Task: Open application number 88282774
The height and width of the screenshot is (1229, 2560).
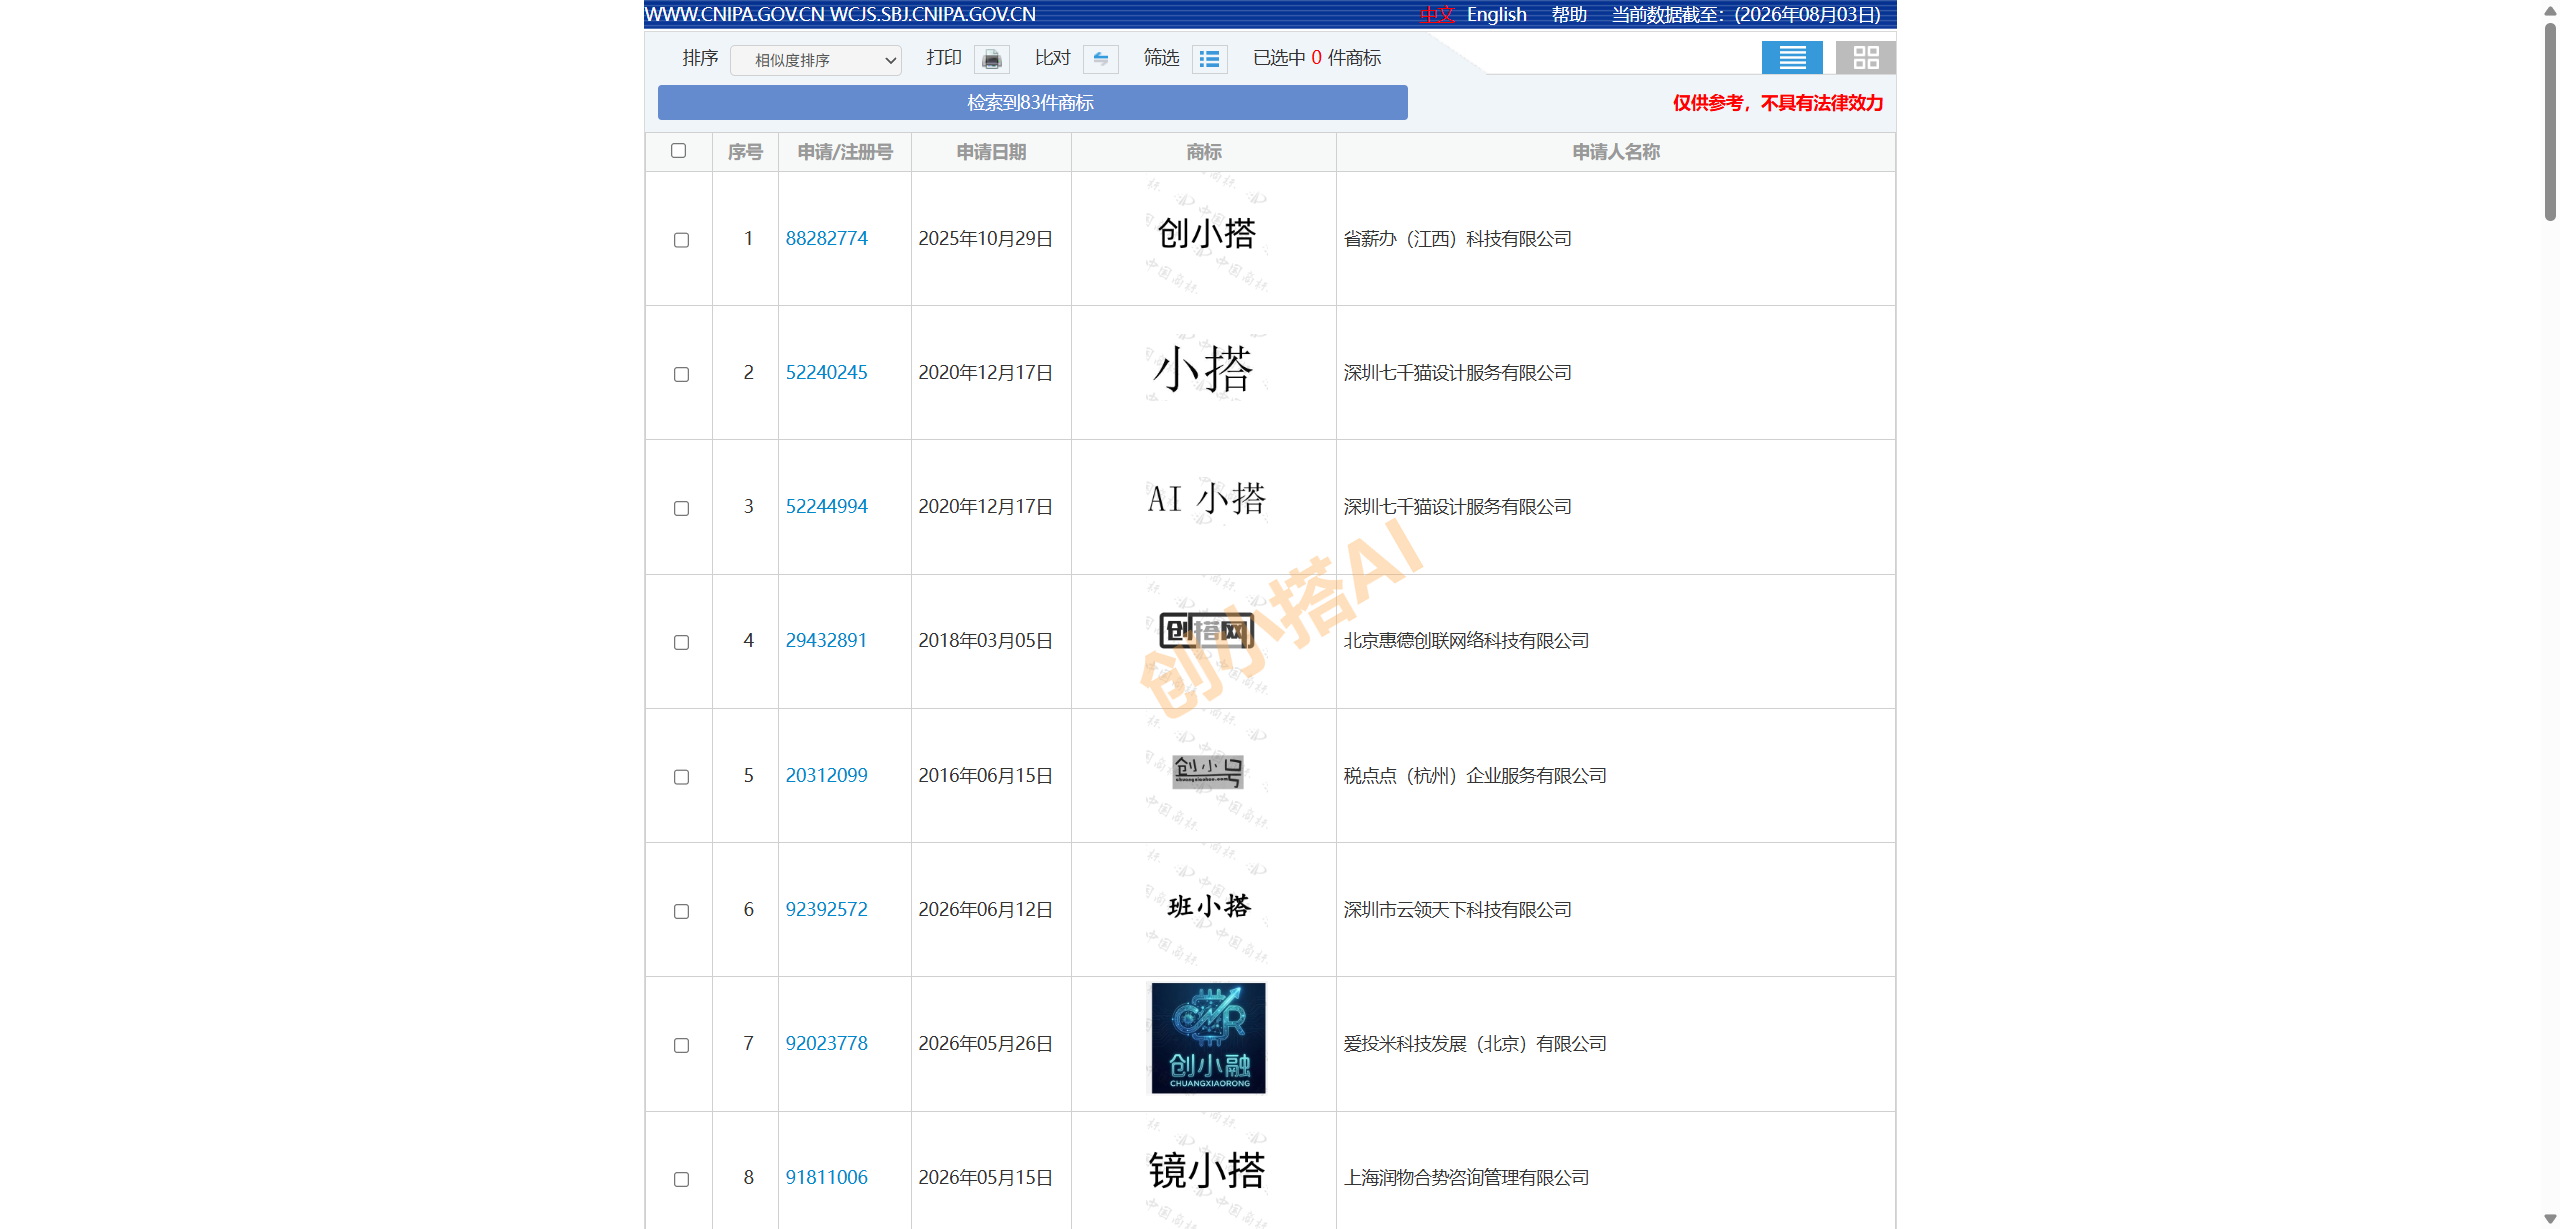Action: coord(826,239)
